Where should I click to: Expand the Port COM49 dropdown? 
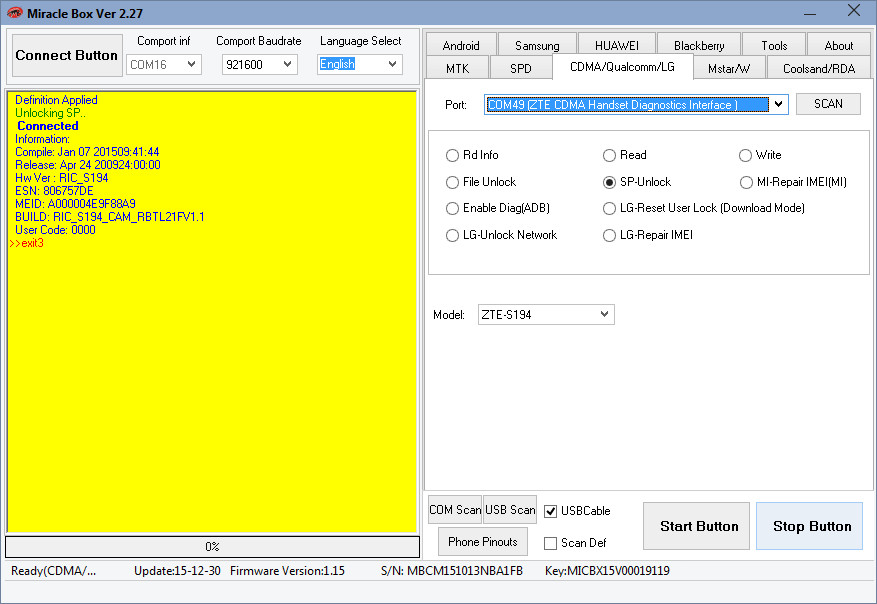[636, 105]
